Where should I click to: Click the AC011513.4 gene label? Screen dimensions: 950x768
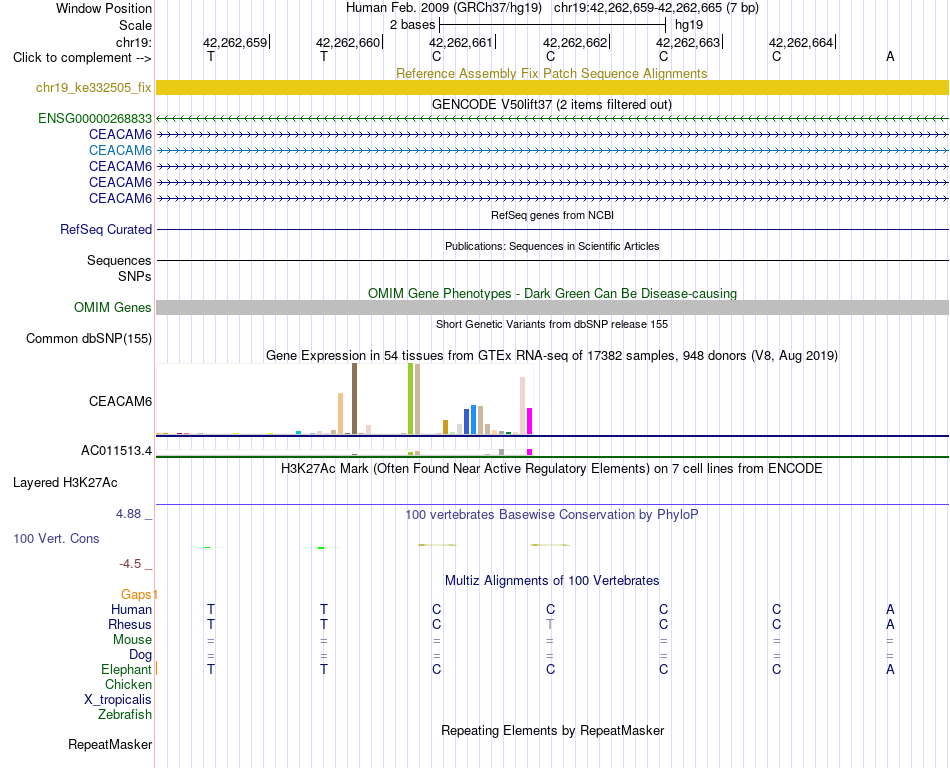pyautogui.click(x=116, y=451)
